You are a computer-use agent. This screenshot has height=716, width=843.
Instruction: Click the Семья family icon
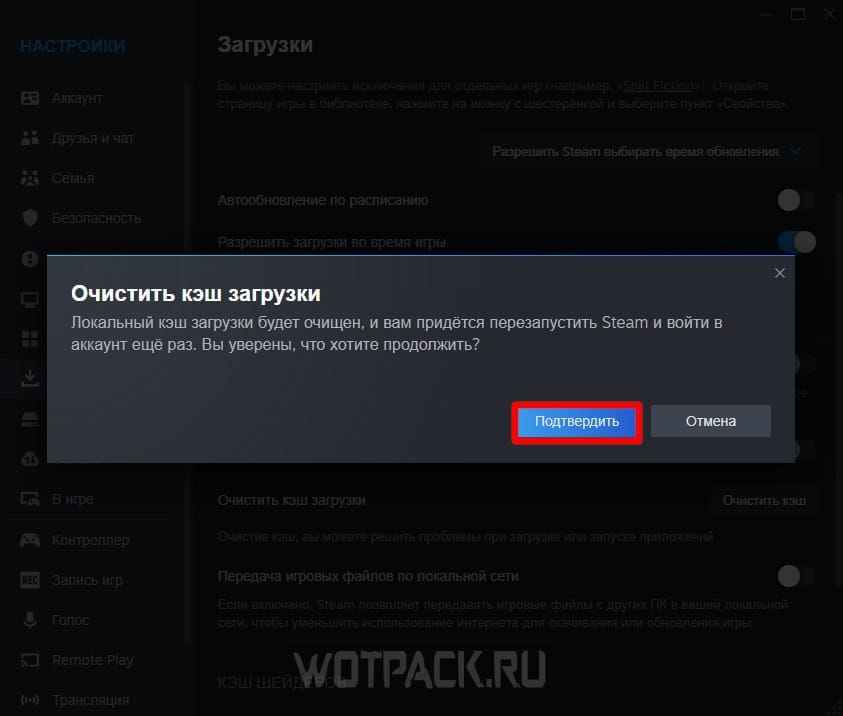pyautogui.click(x=30, y=178)
